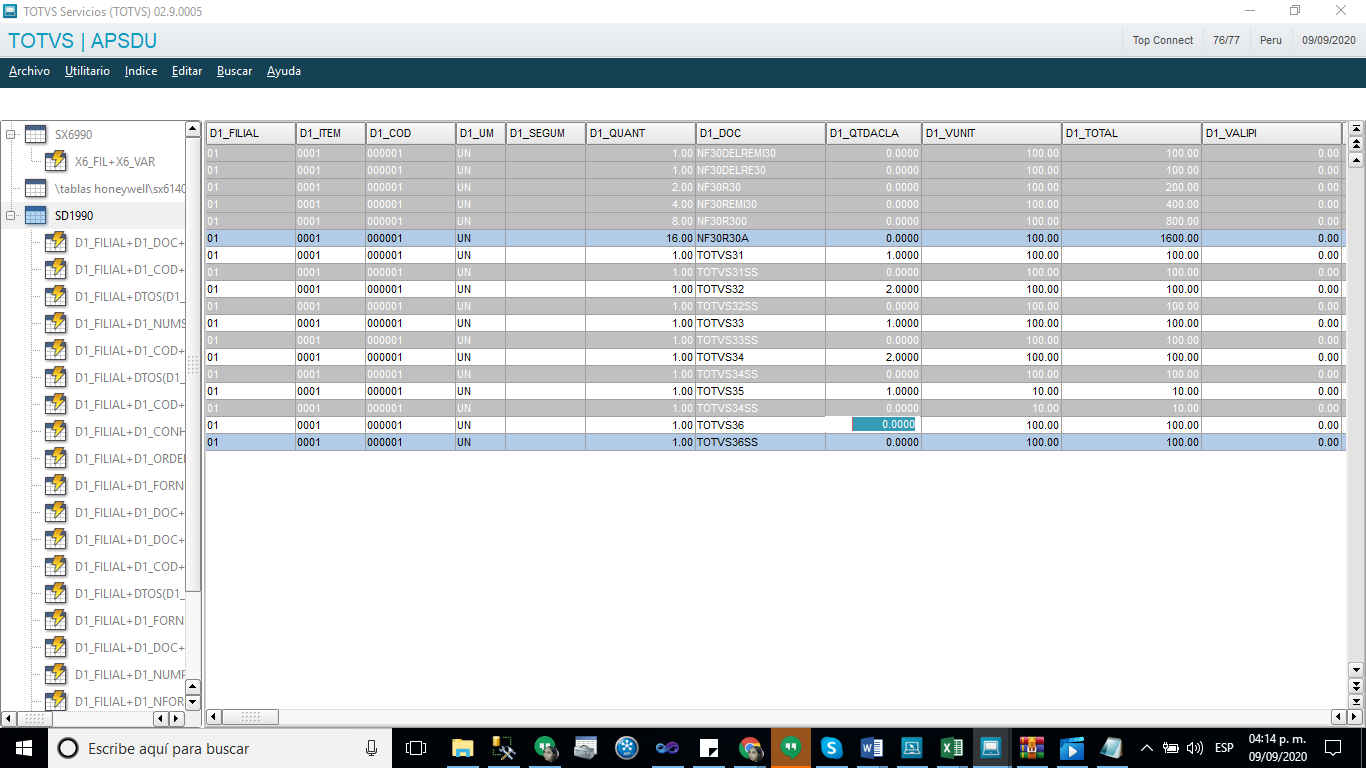Click the SD1990 table icon
The width and height of the screenshot is (1366, 768).
pyautogui.click(x=35, y=216)
